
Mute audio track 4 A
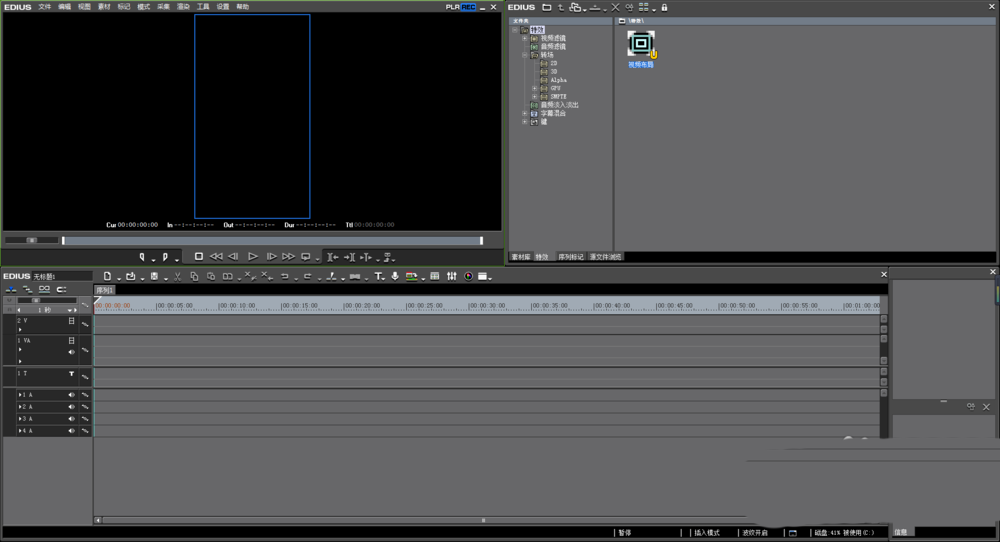click(x=71, y=431)
